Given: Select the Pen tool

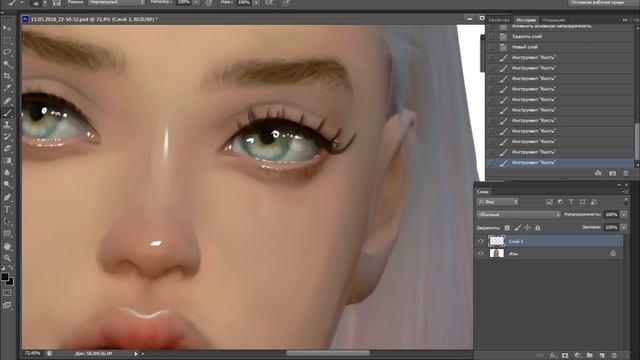Looking at the screenshot, I should (x=7, y=198).
